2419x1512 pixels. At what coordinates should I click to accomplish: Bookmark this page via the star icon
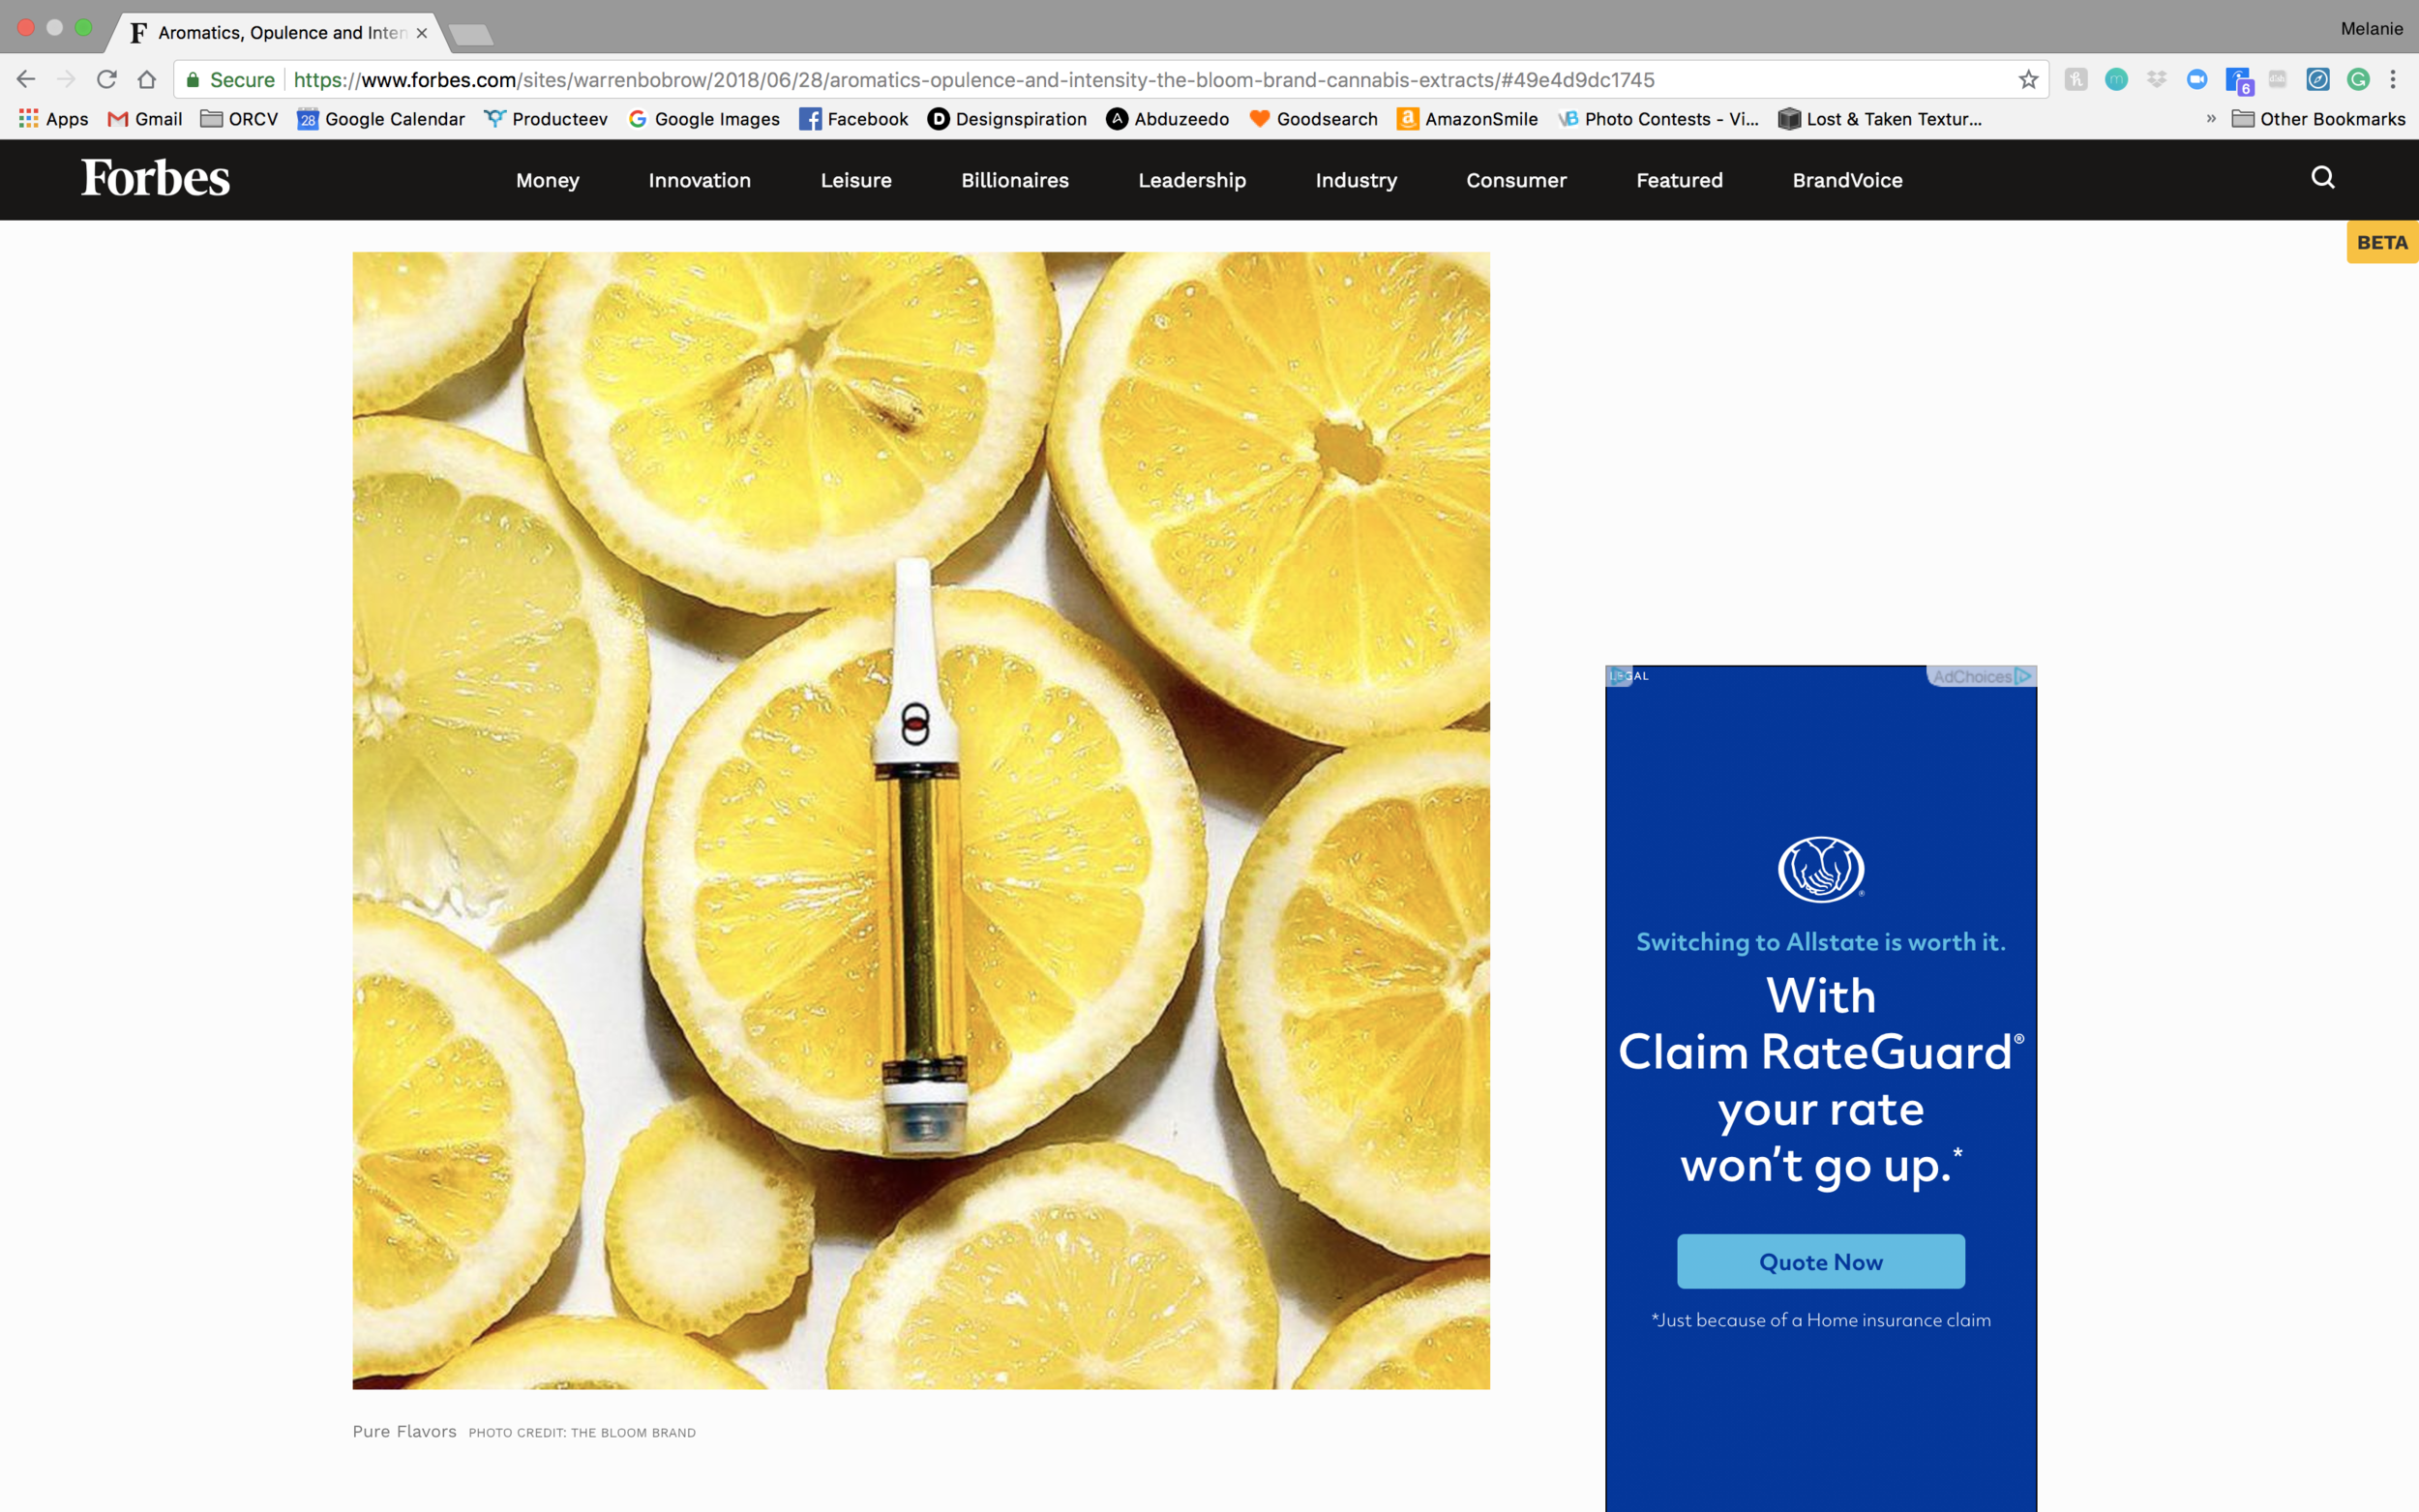(2028, 79)
